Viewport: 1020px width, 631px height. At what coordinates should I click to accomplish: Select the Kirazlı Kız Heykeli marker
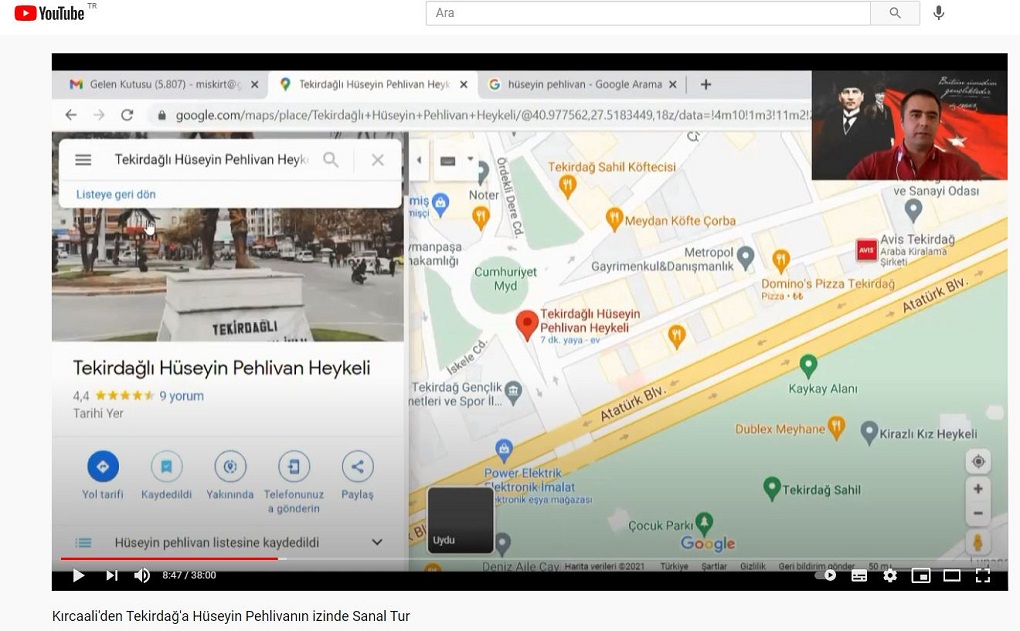869,433
